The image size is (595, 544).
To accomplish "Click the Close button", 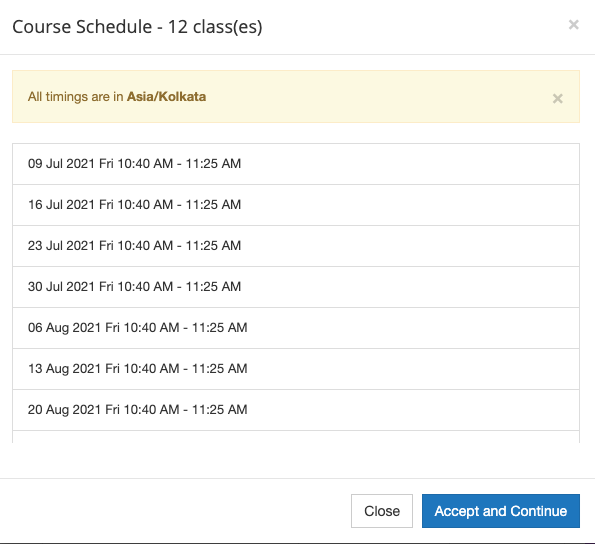I will click(382, 511).
